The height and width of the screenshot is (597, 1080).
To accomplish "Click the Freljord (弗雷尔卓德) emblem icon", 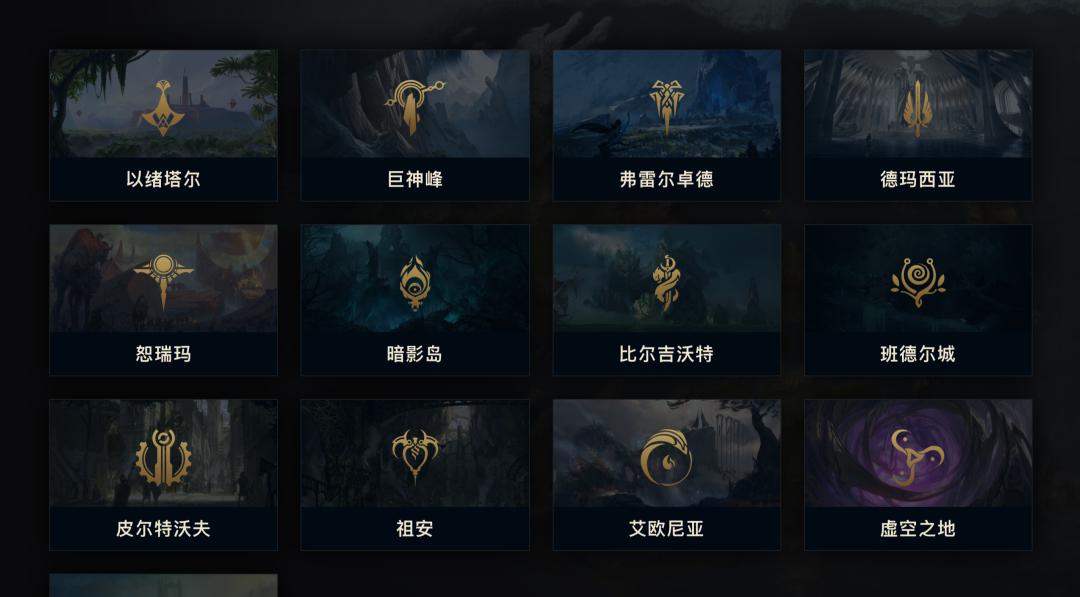I will pyautogui.click(x=667, y=107).
